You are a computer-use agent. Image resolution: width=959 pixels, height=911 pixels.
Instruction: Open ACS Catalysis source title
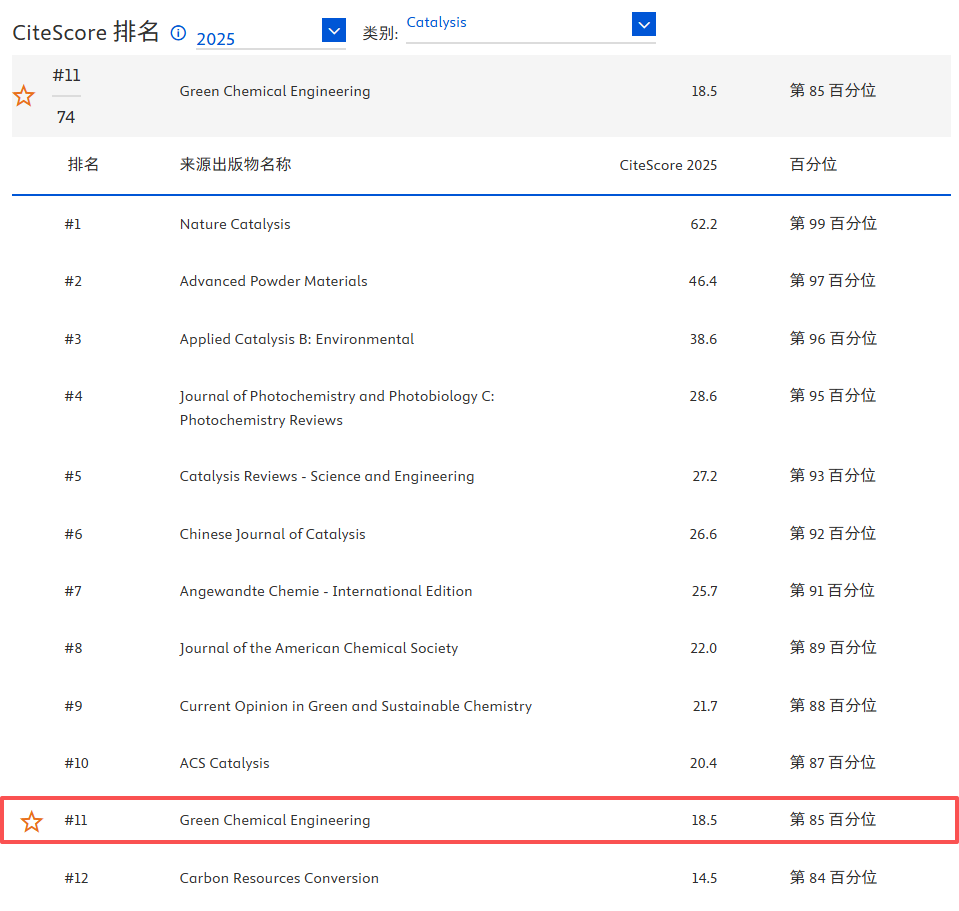point(224,763)
